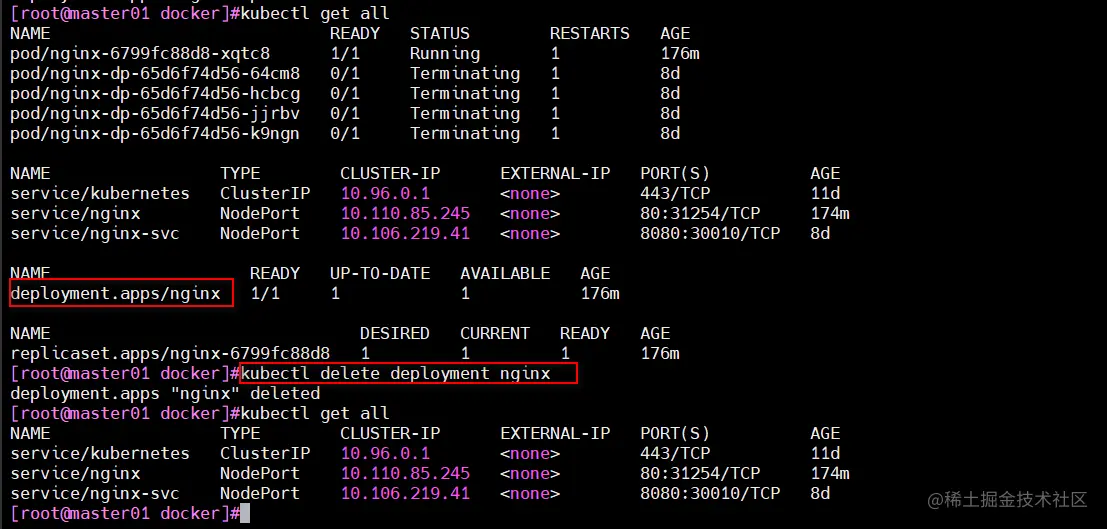Click pod name ending in hcbcg
Screen dimensions: 1107x529
(155, 93)
